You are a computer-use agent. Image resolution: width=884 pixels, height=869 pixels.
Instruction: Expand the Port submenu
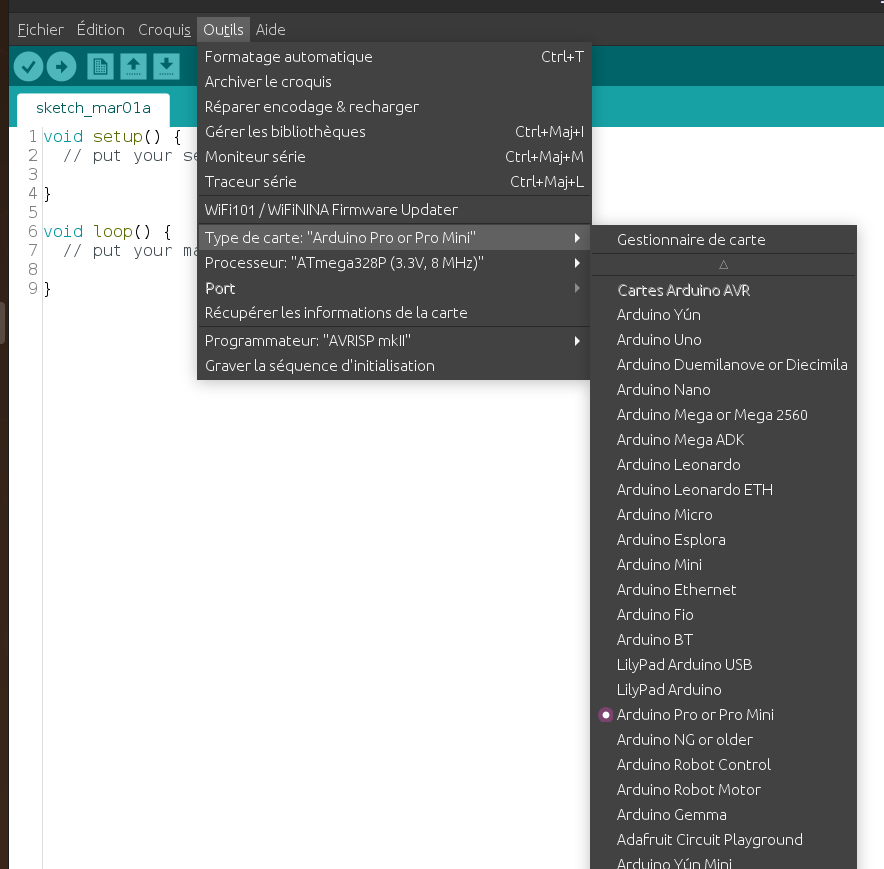(x=394, y=288)
